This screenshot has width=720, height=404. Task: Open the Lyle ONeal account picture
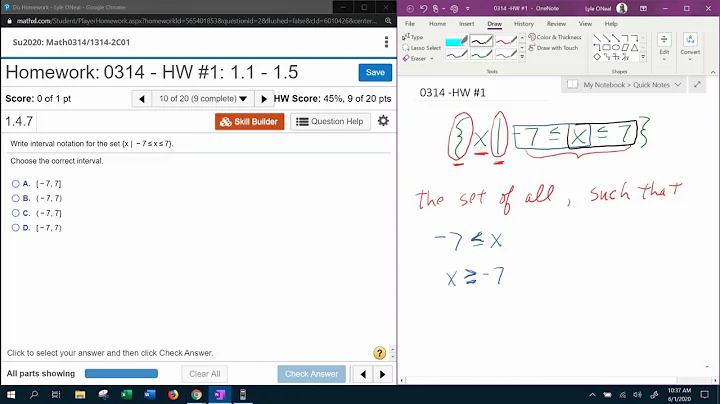pos(622,8)
